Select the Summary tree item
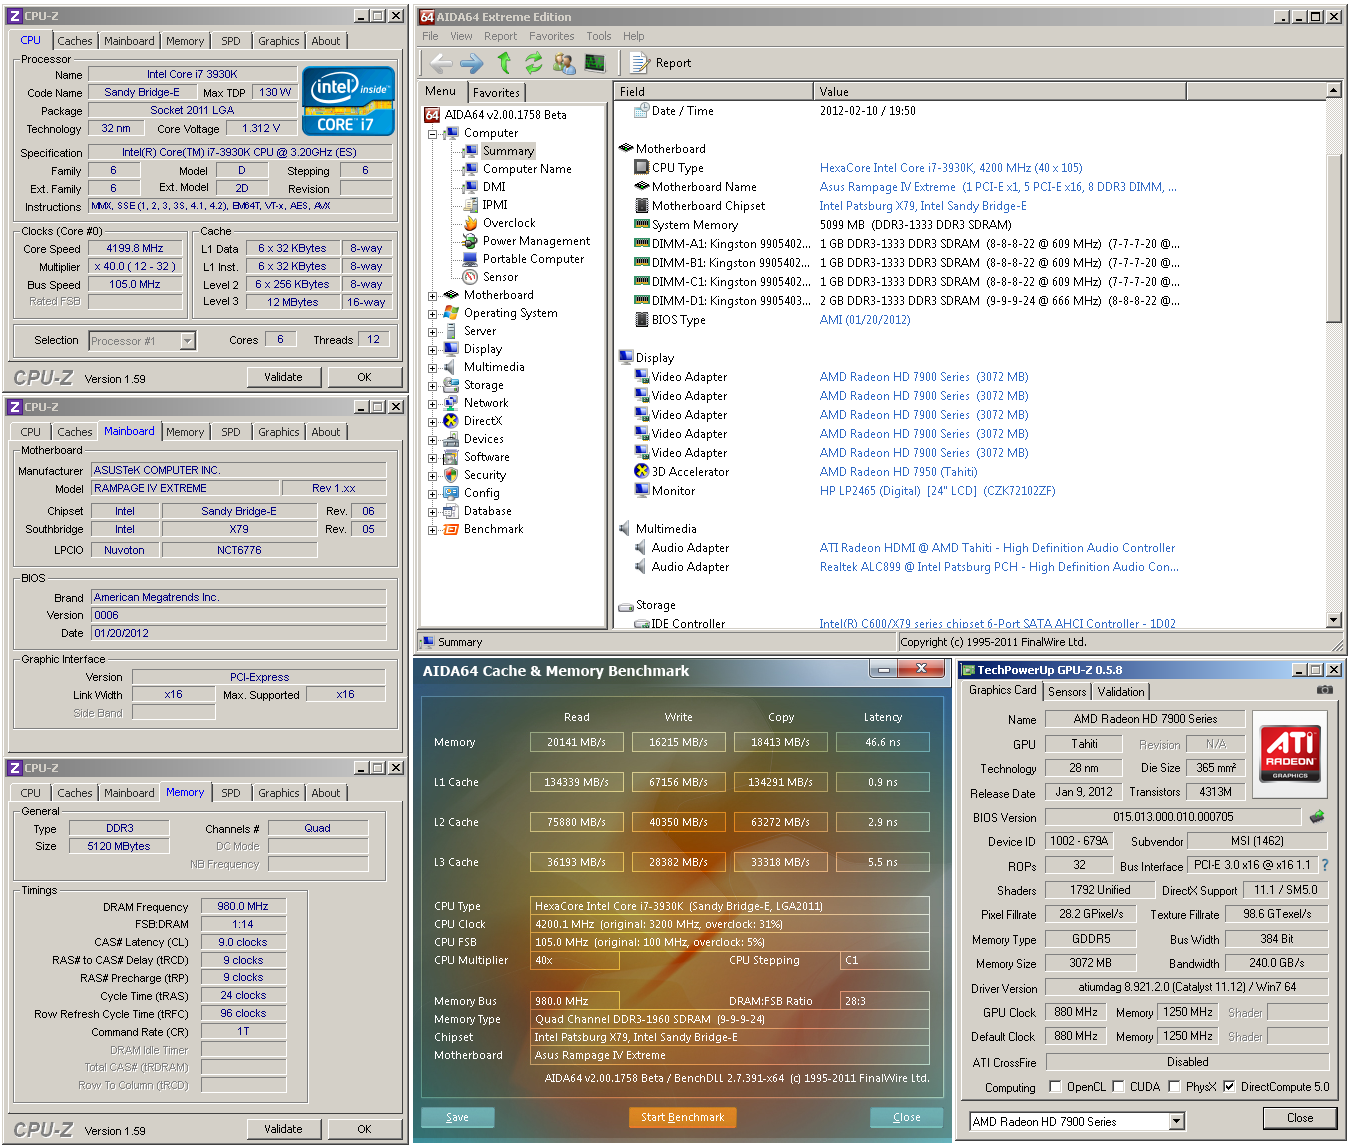Viewport: 1350px width, 1147px height. point(508,151)
